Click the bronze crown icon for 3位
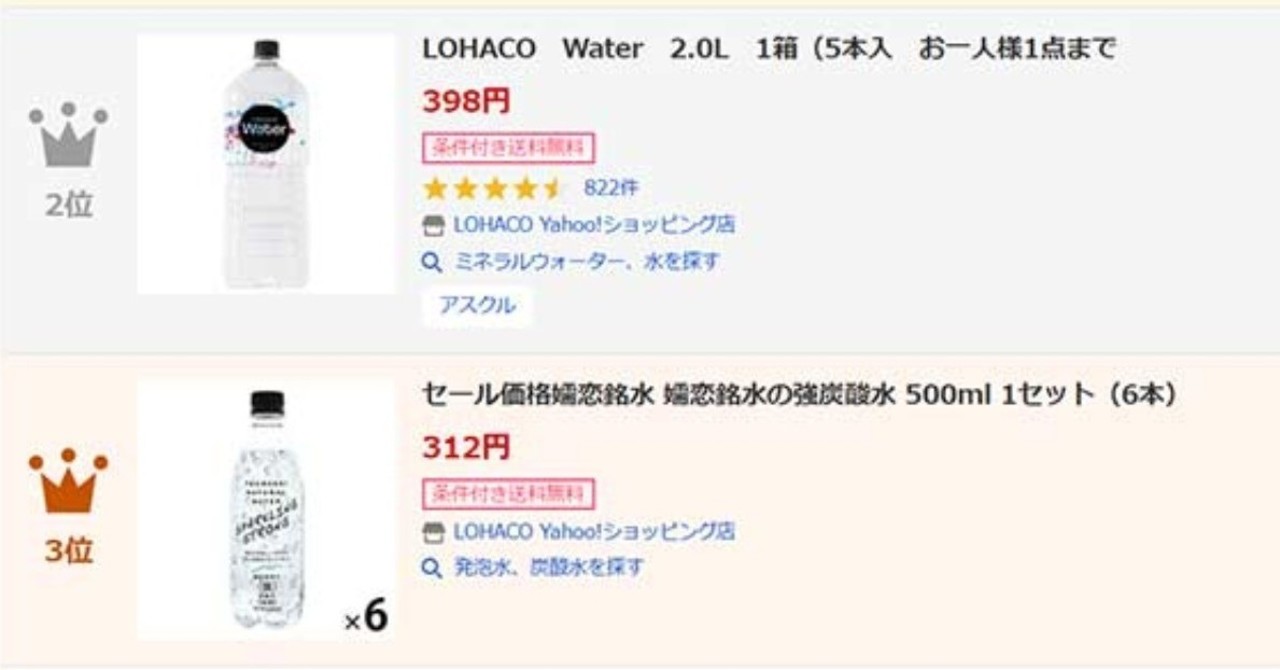The width and height of the screenshot is (1280, 670). coord(68,480)
